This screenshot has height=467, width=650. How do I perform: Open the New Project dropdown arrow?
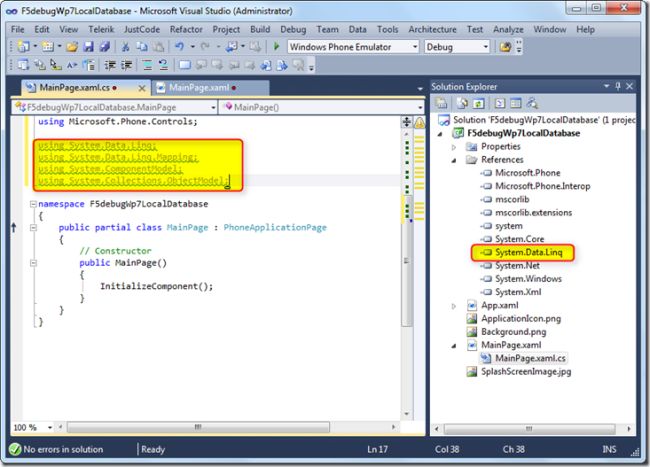[35, 46]
